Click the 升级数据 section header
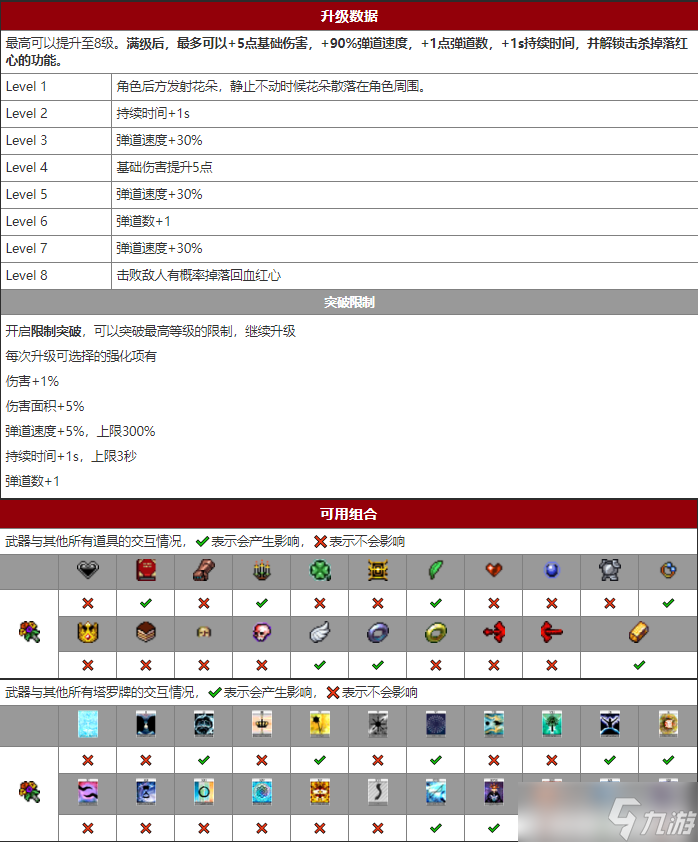 (x=349, y=16)
